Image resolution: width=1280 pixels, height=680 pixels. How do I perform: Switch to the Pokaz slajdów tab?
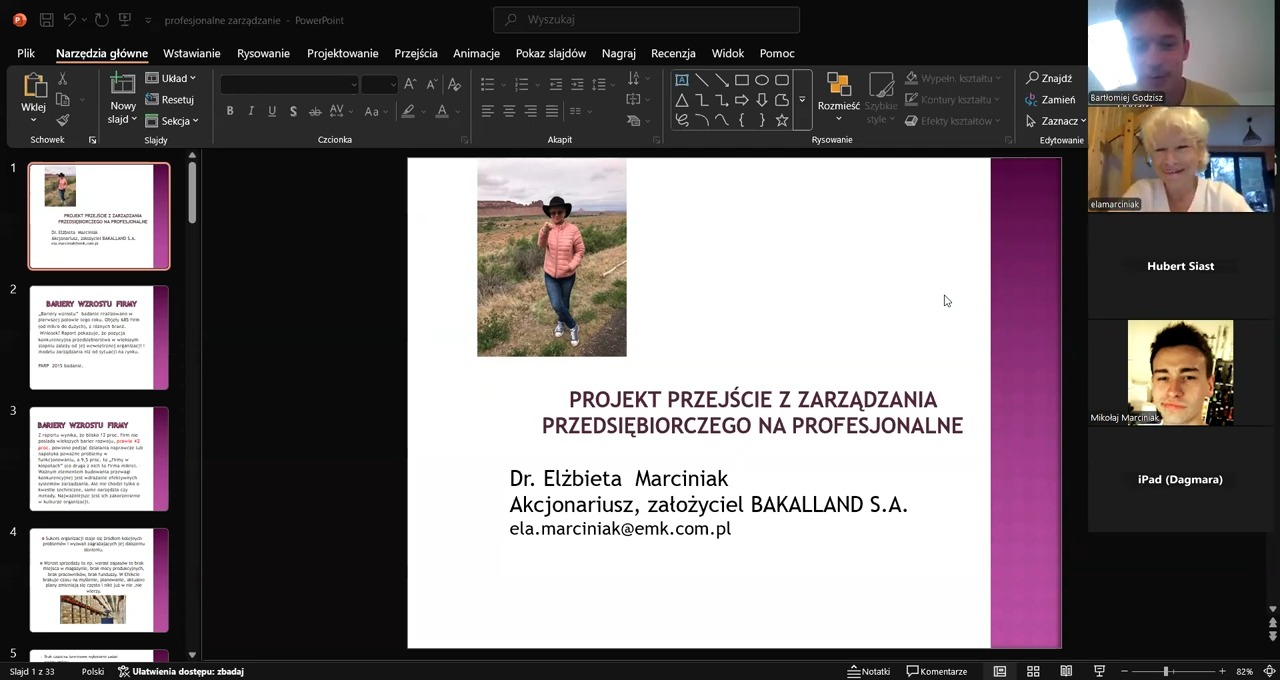[x=551, y=53]
